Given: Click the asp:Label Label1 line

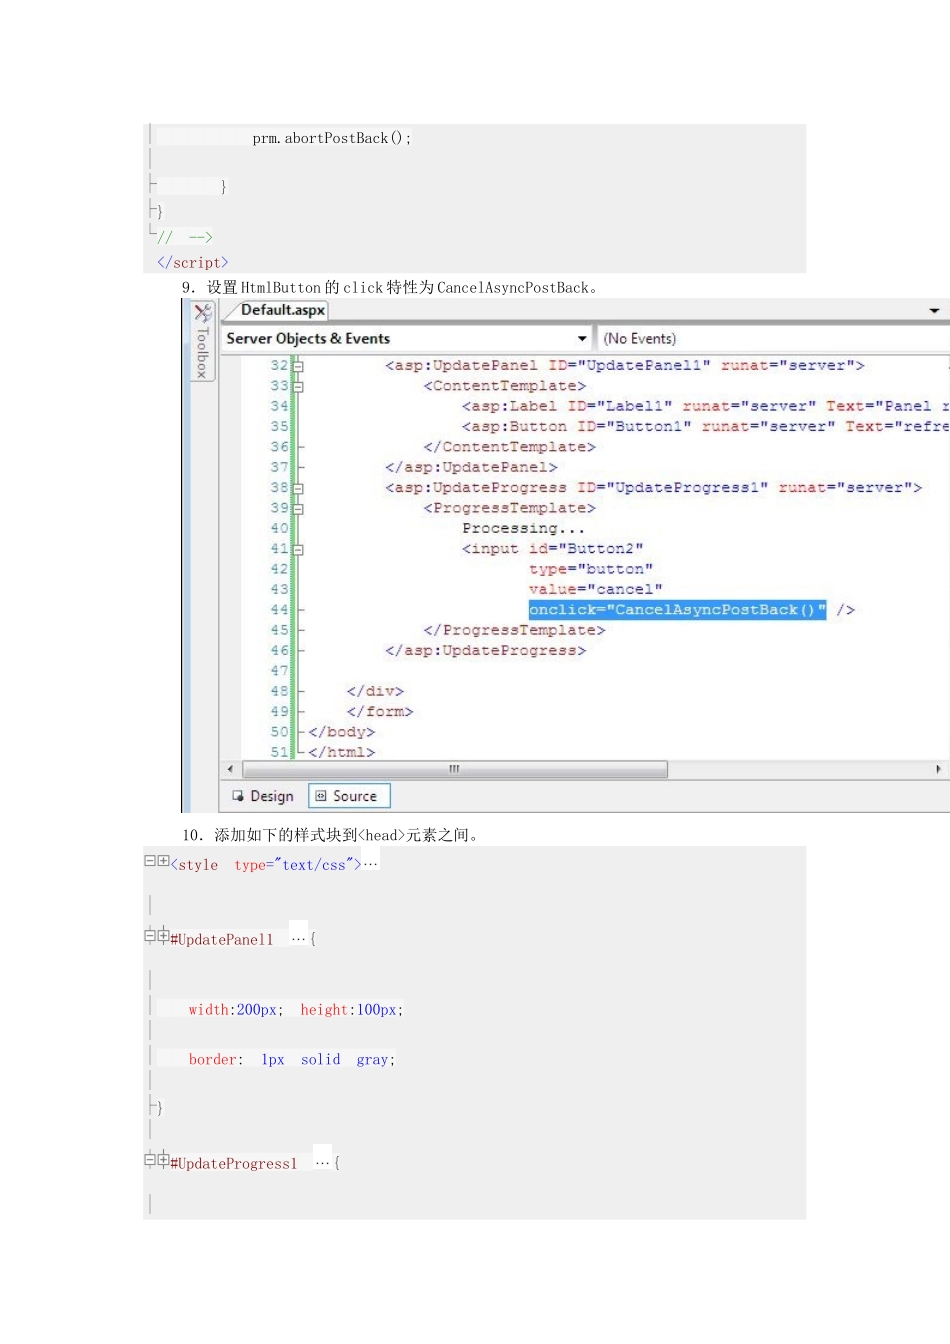Looking at the screenshot, I should point(705,406).
